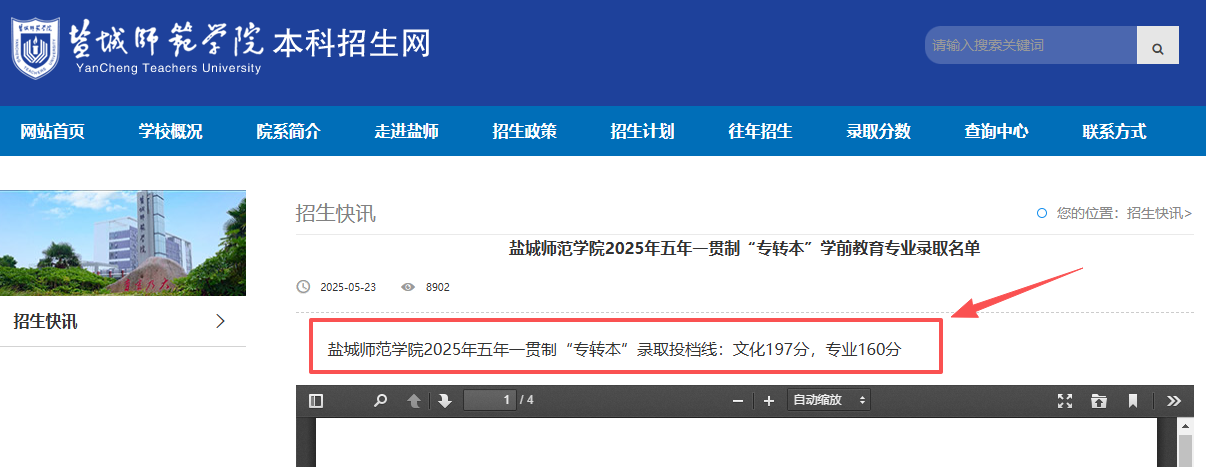Screen dimensions: 1206x467
Task: Open the 招生政策 menu item
Action: click(524, 131)
